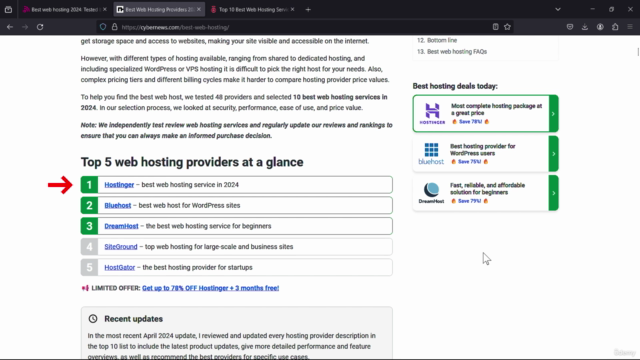Open the recent browsing icon at tab bar left
Image resolution: width=640 pixels, height=360 pixels.
[x=8, y=9]
